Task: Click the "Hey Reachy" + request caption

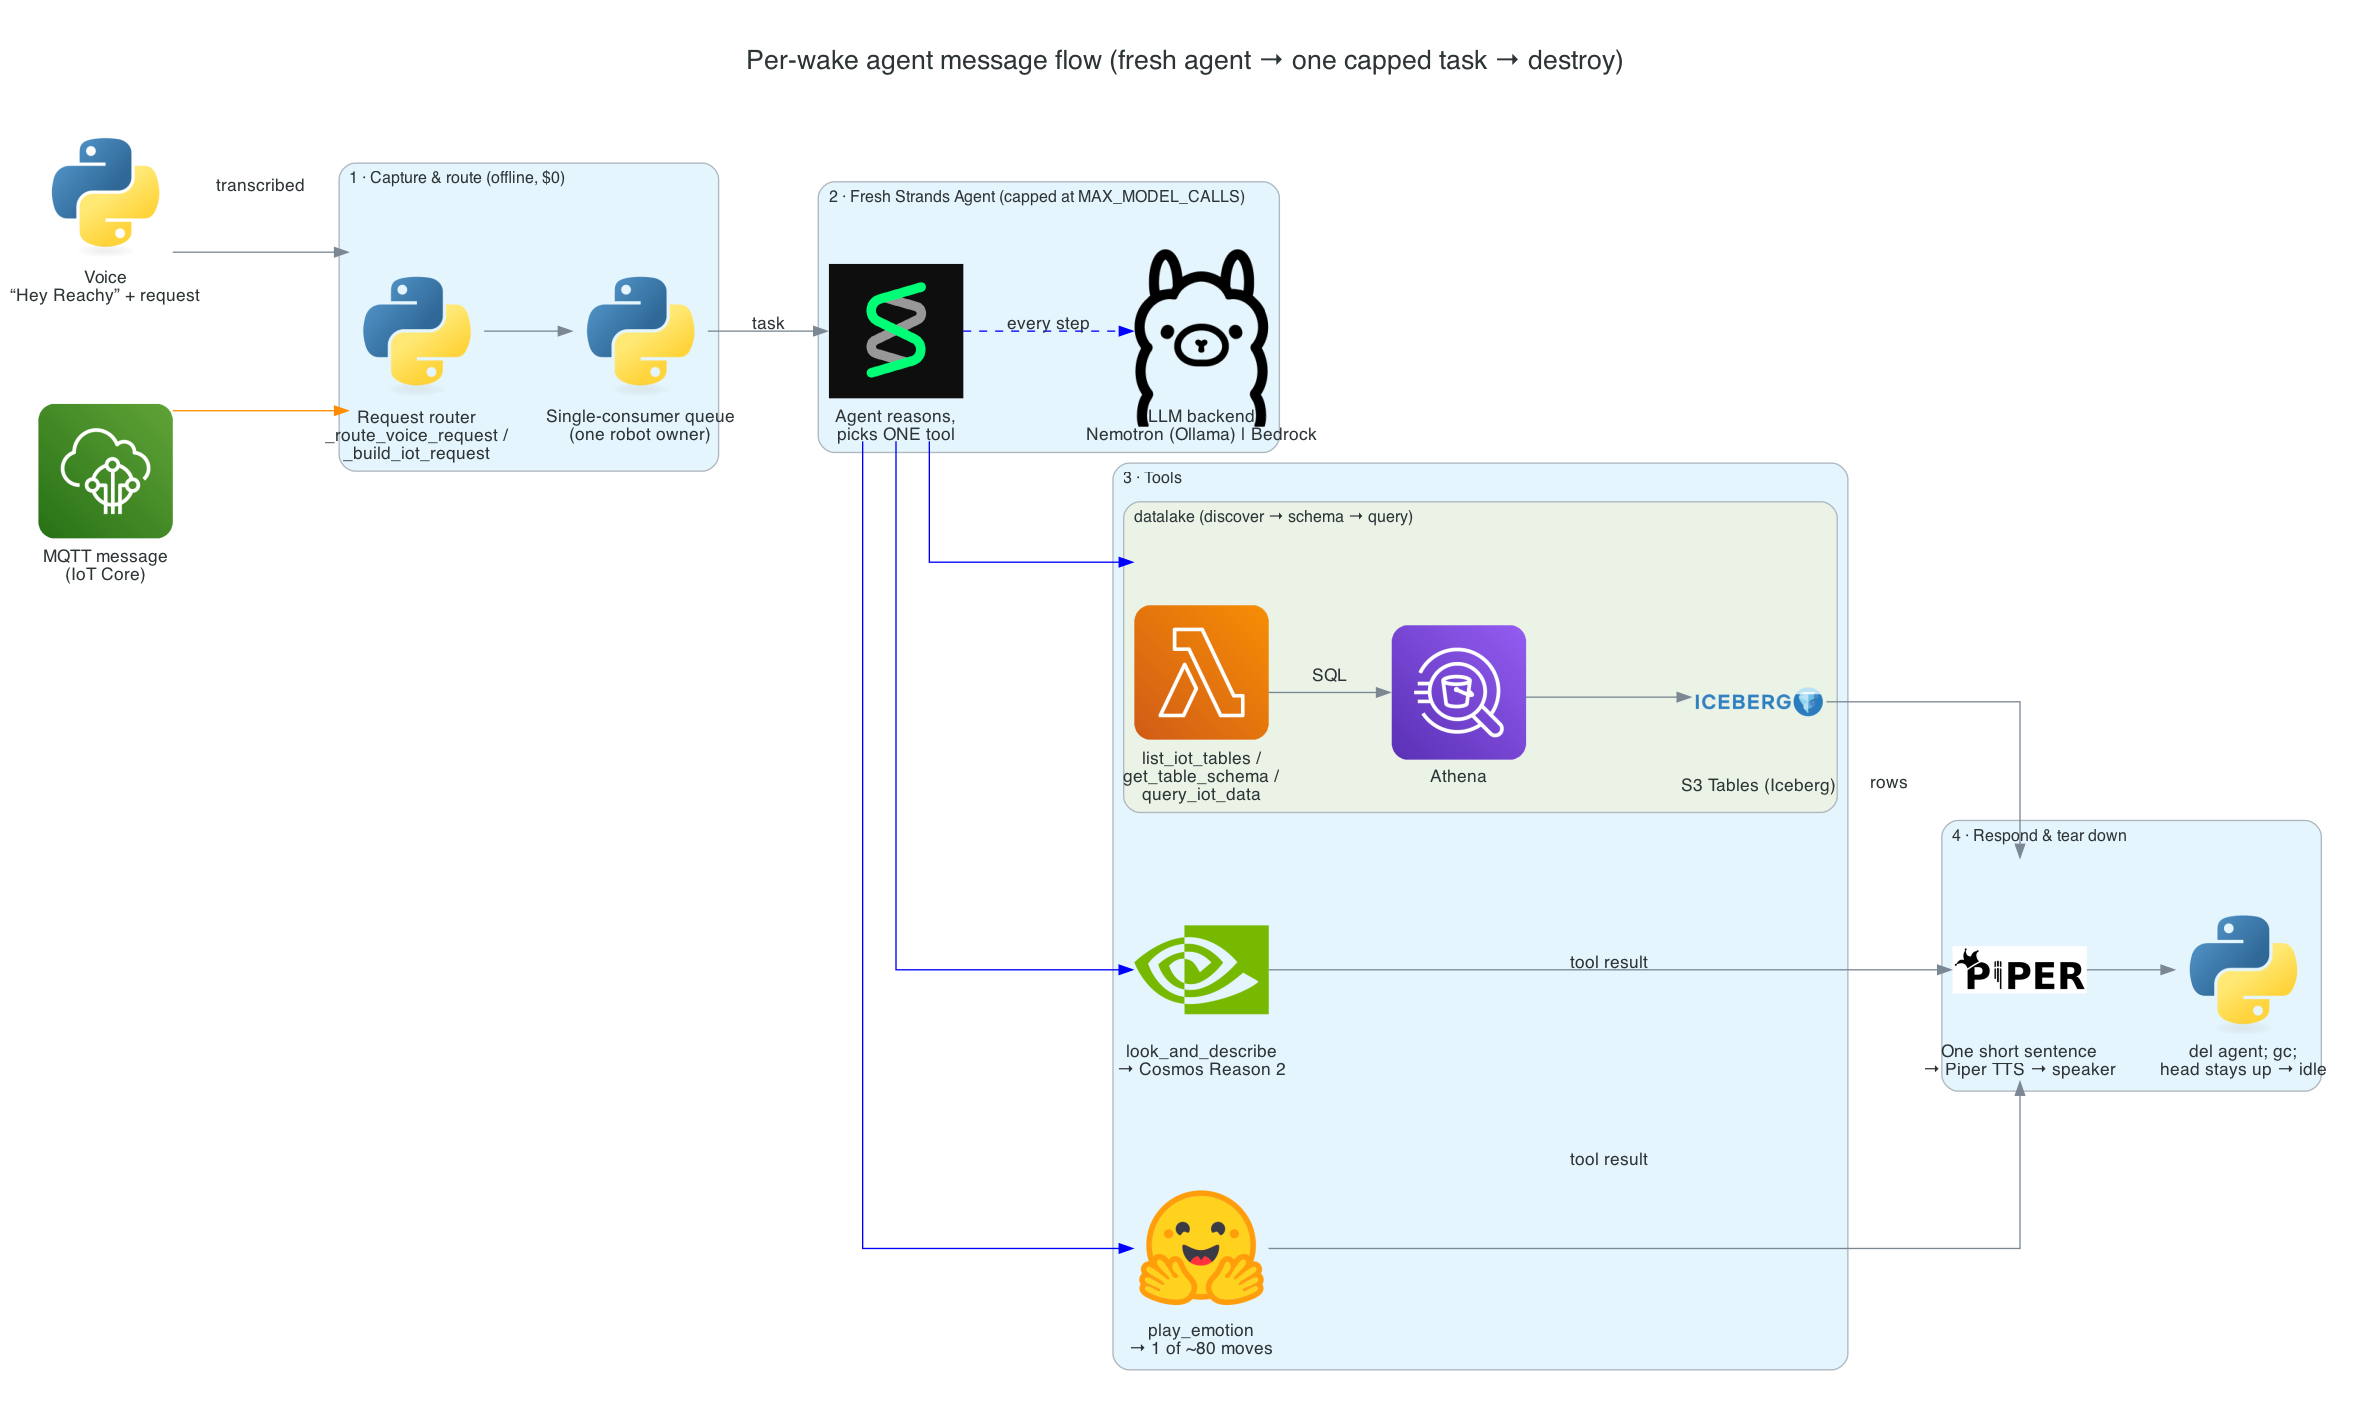Action: [x=105, y=295]
